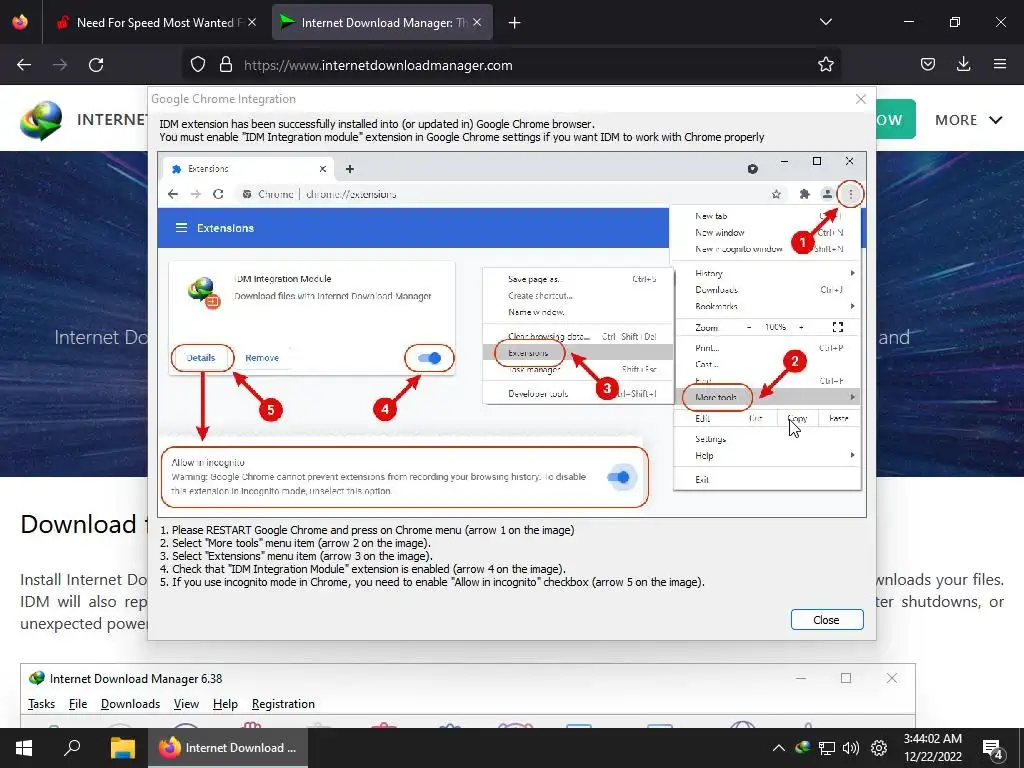Click the Chrome three-dot menu icon in illustration

850,194
